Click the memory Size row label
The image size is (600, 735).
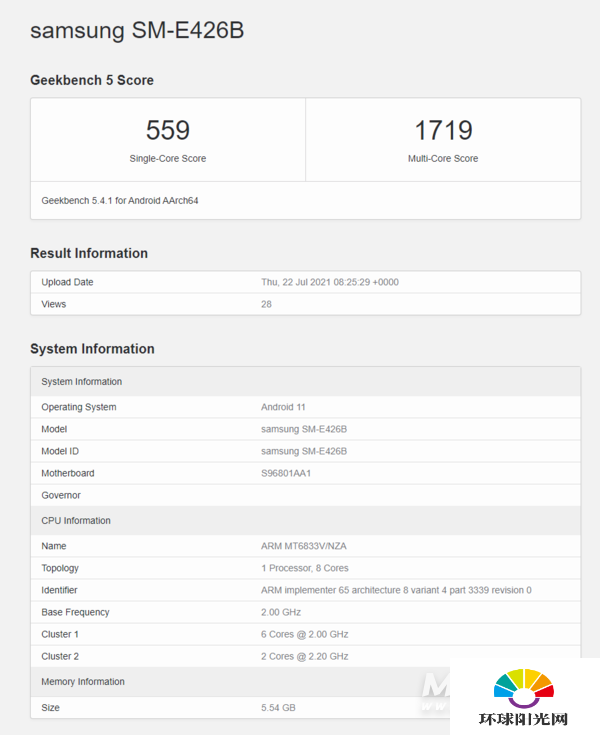point(50,708)
